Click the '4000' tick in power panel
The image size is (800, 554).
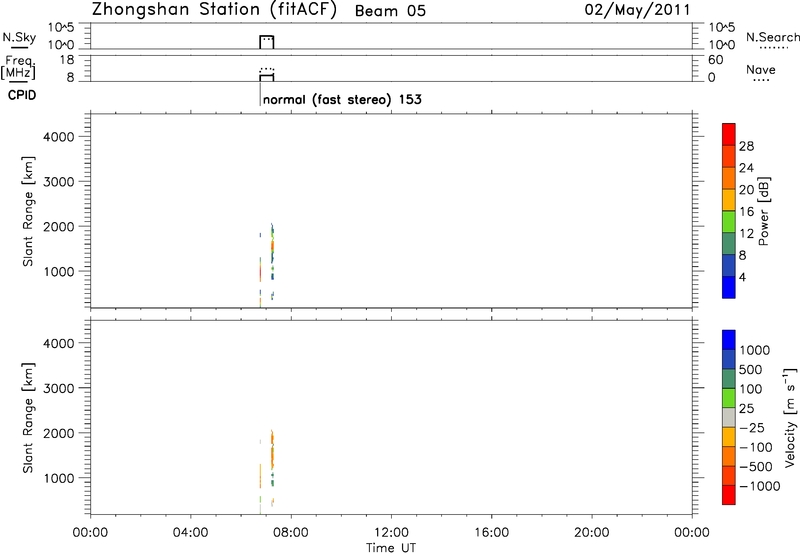point(59,137)
